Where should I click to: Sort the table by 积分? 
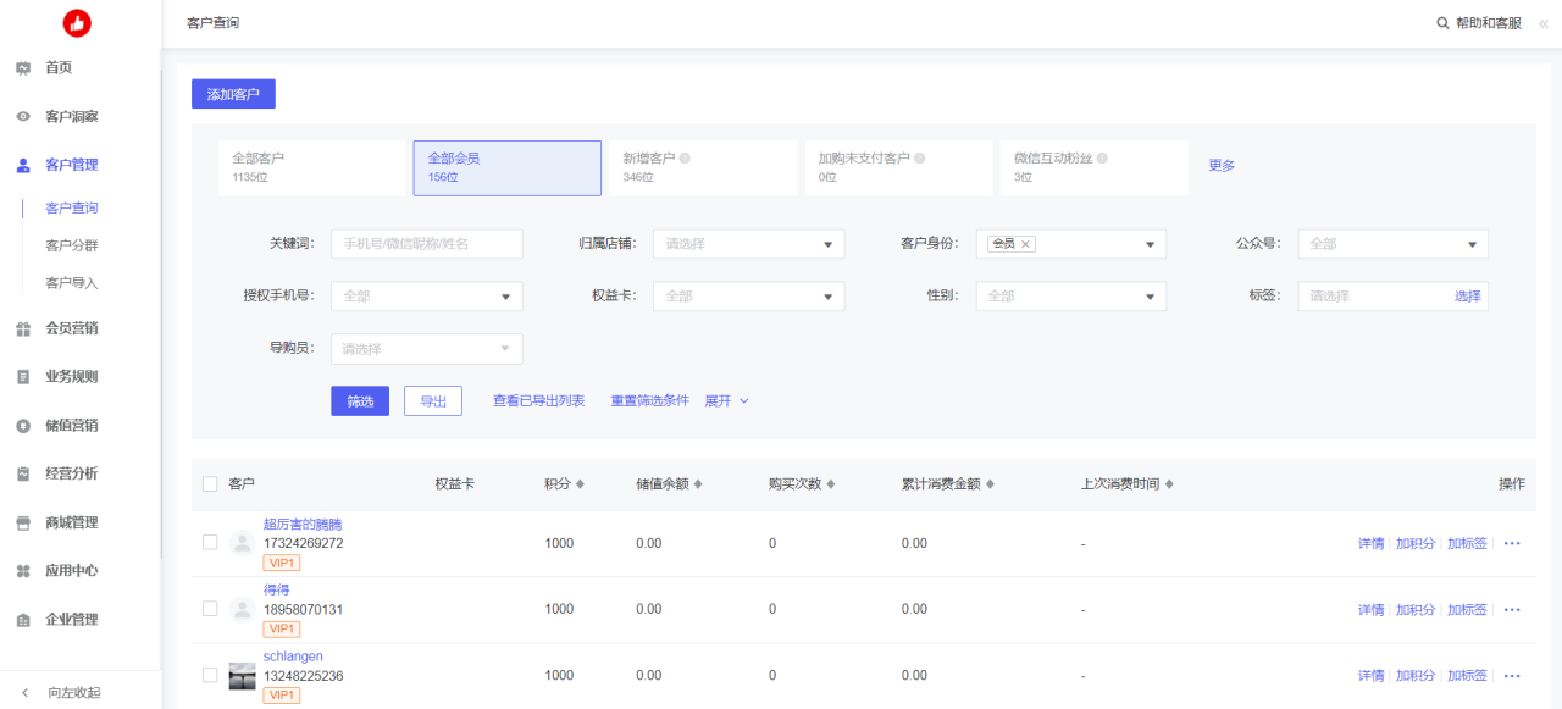pos(580,484)
